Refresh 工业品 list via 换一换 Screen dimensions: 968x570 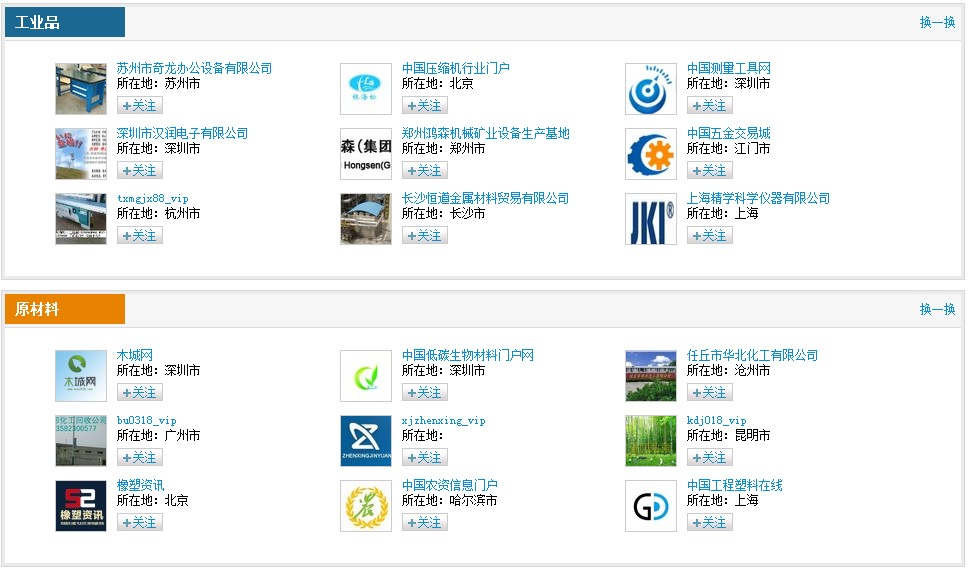(x=937, y=22)
